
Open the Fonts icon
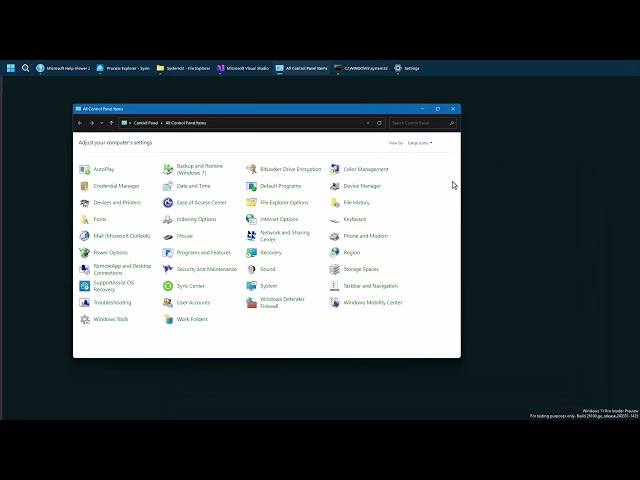coord(84,220)
